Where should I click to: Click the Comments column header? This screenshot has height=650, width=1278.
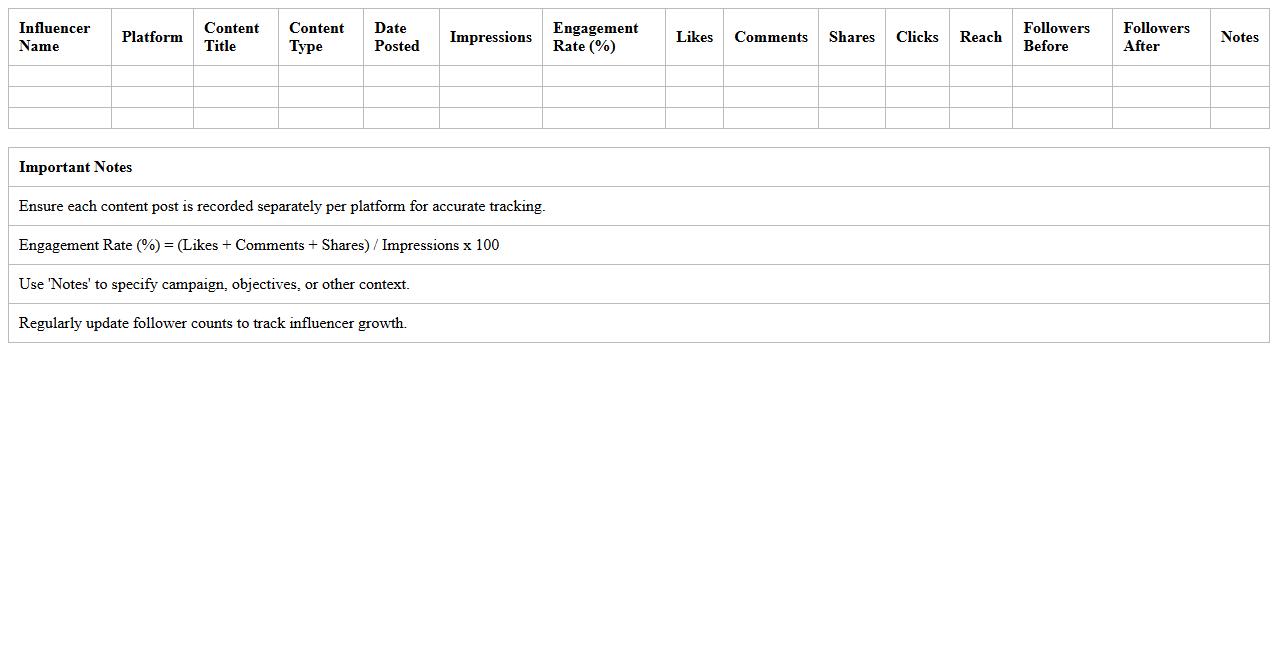pyautogui.click(x=770, y=37)
